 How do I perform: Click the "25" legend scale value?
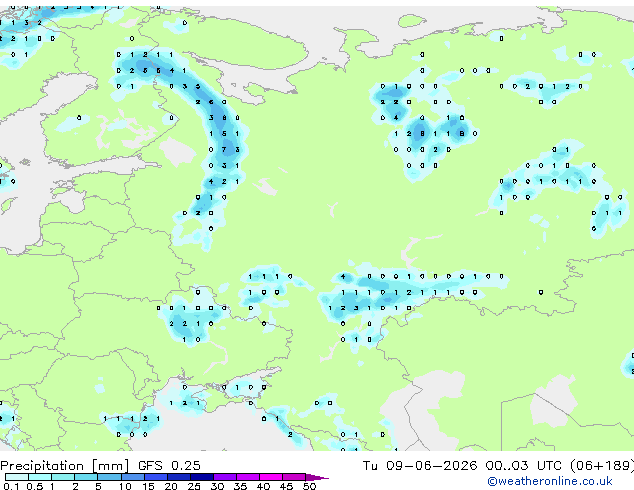[194, 486]
